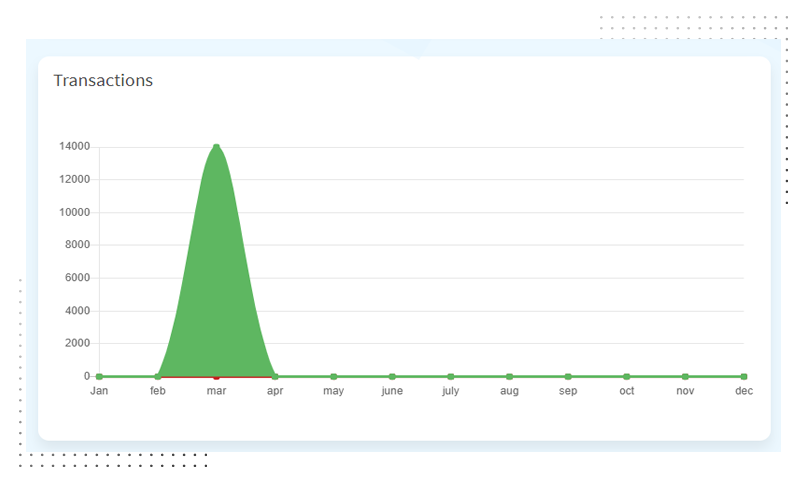Screen dimensions: 800x480
Task: Select the green data point above apr
Action: [x=275, y=376]
